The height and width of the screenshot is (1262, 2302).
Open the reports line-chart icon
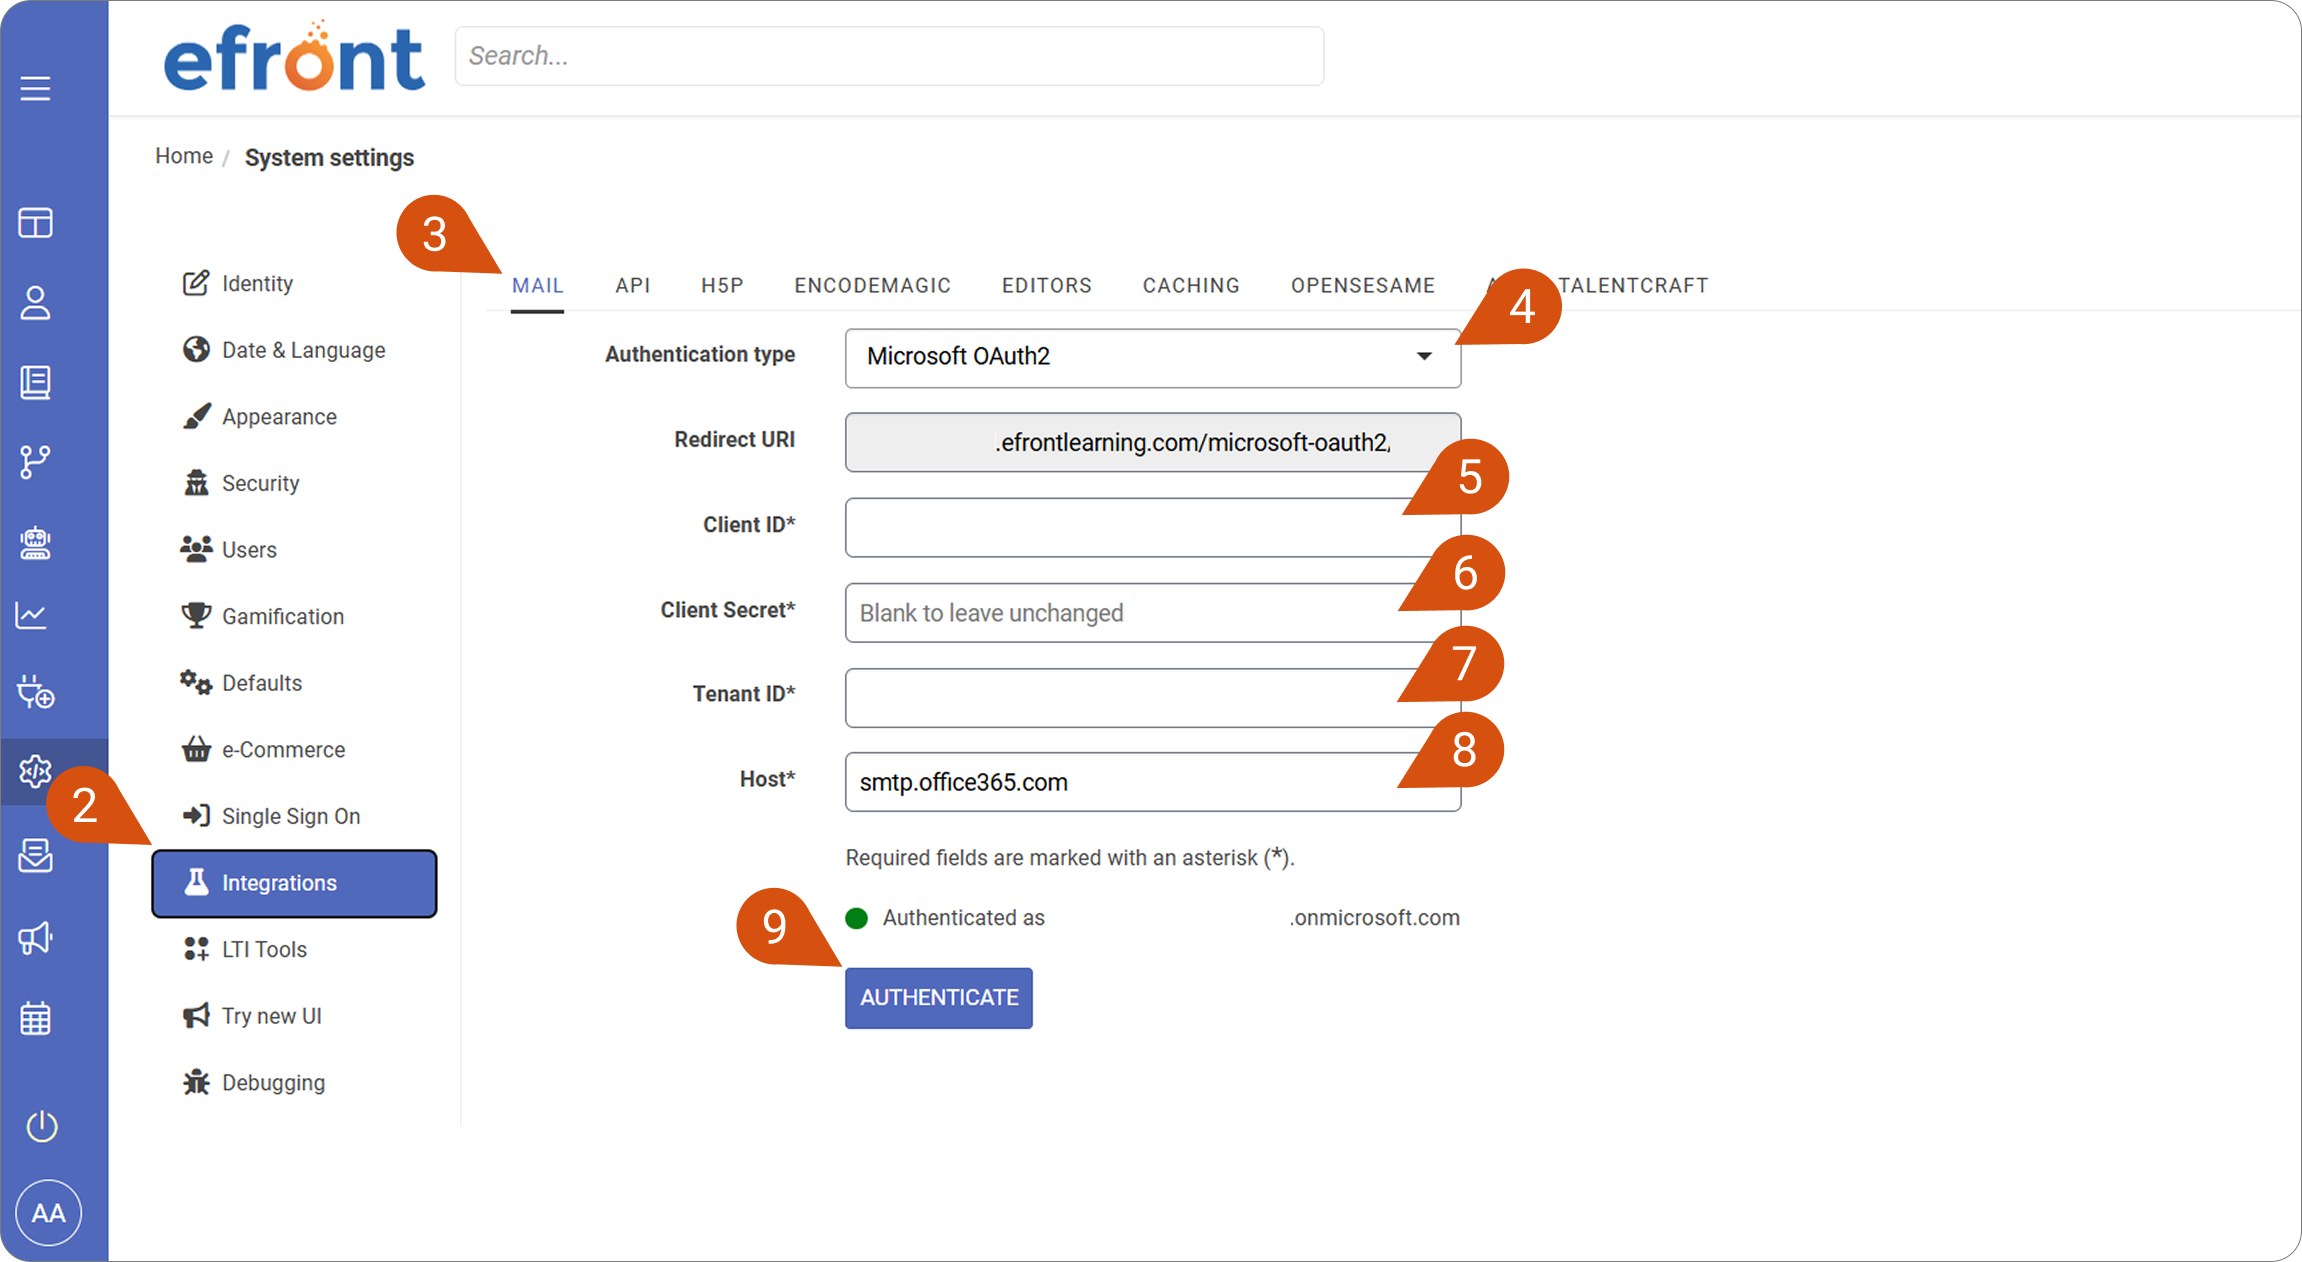point(31,615)
